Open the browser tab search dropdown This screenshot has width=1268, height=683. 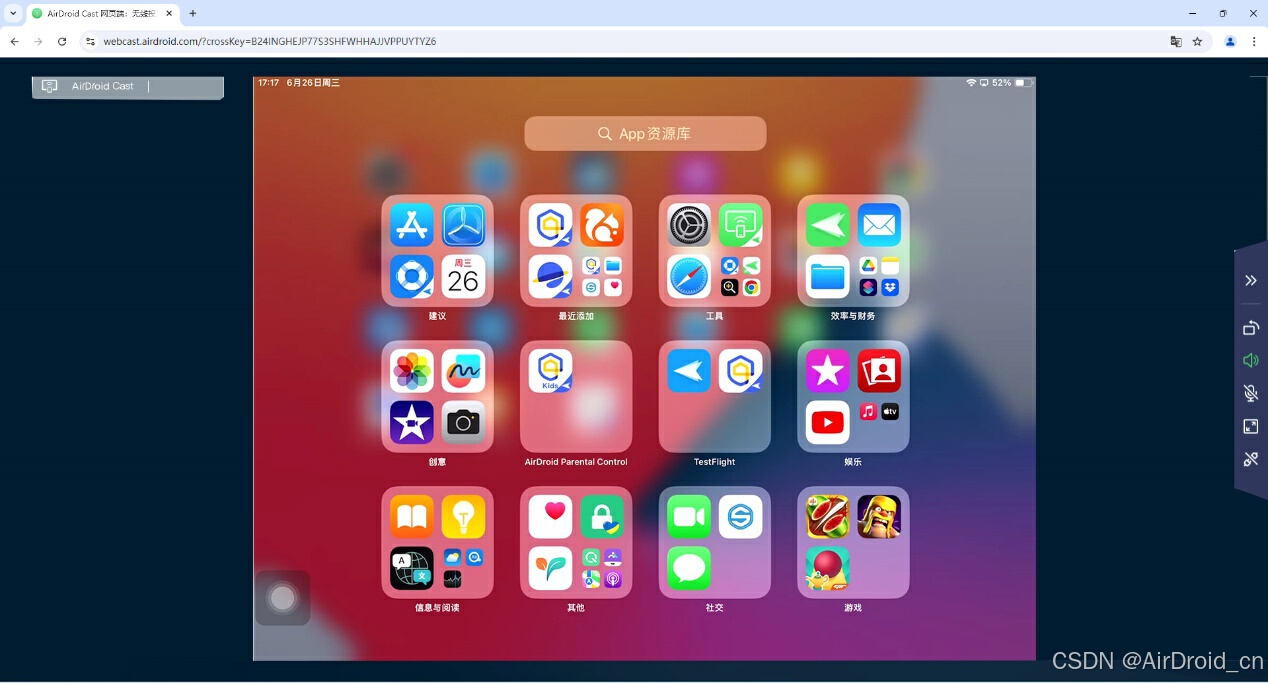pos(13,13)
